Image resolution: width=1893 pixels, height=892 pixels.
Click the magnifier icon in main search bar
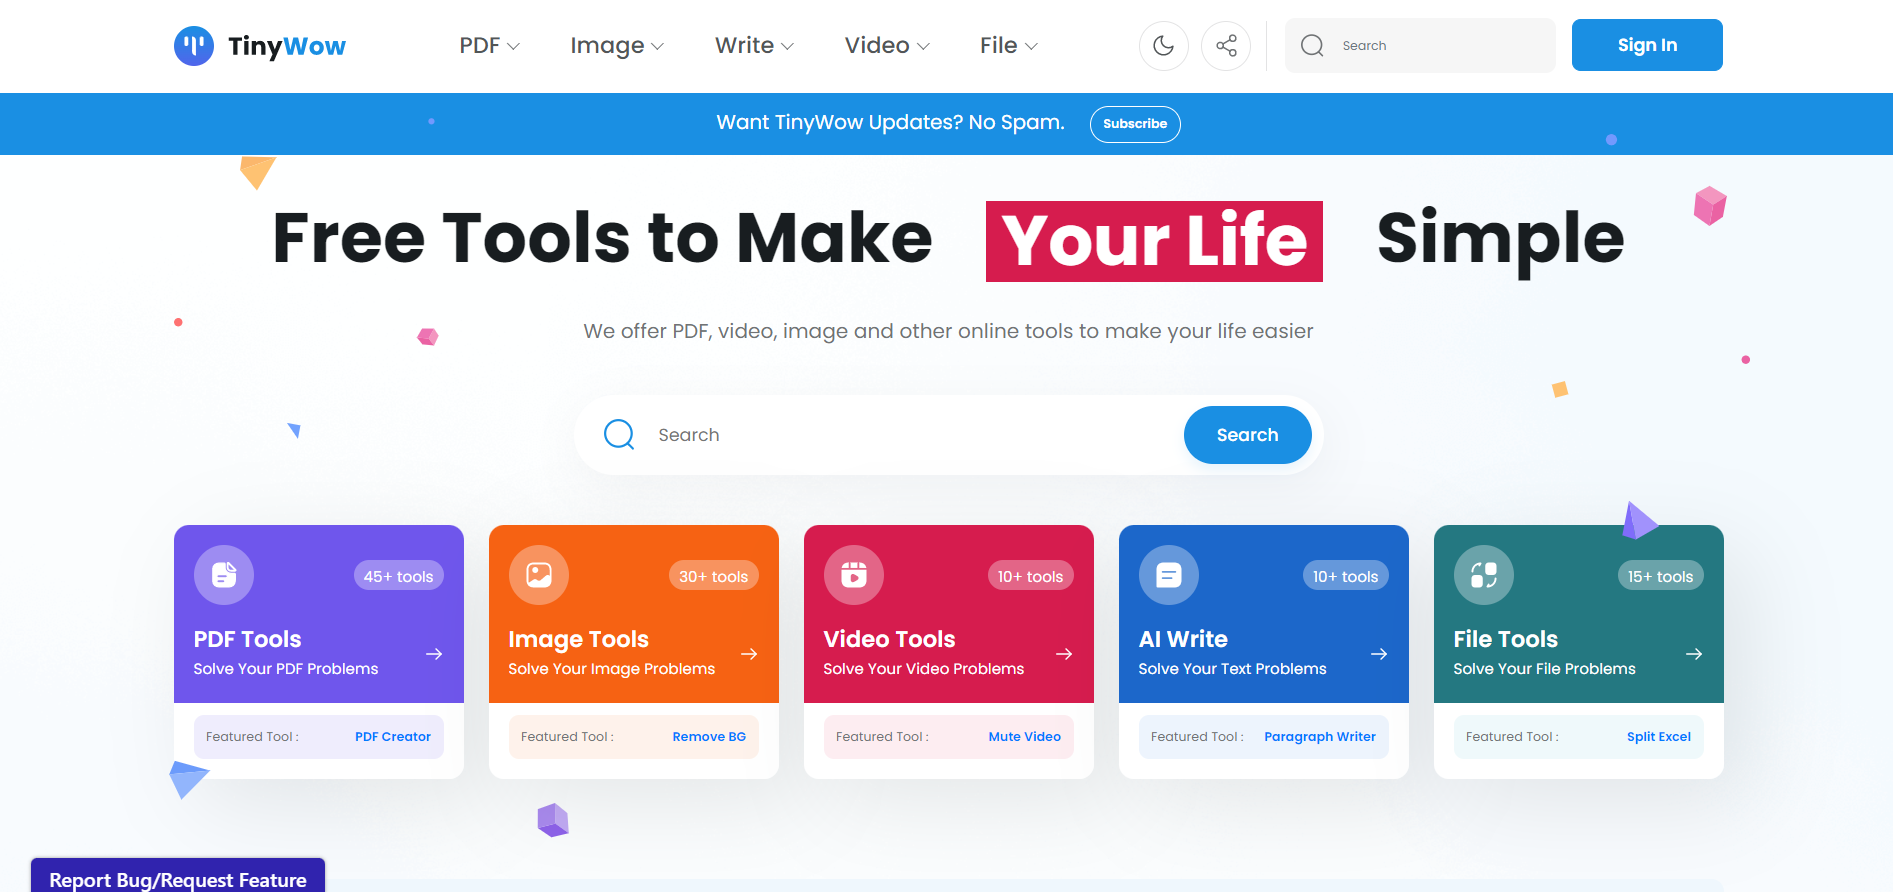coord(619,435)
